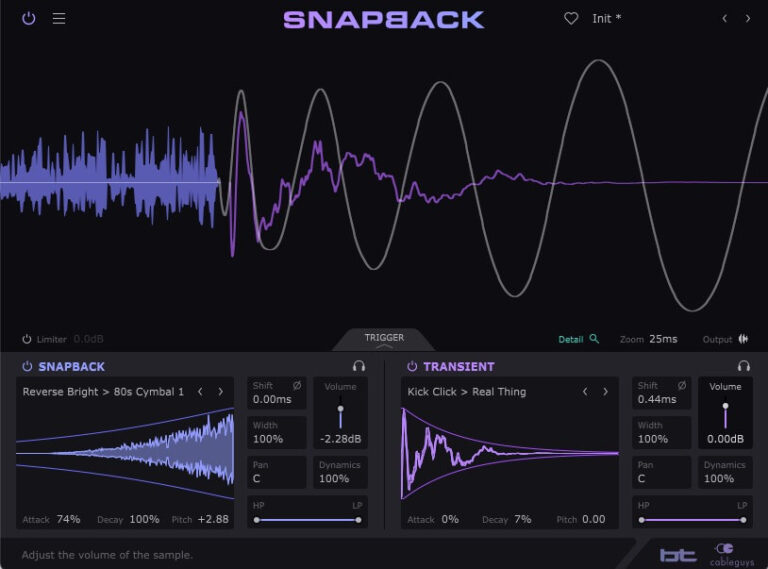Screen dimensions: 768x569
Task: Click the Output waveform icon
Action: [x=743, y=339]
